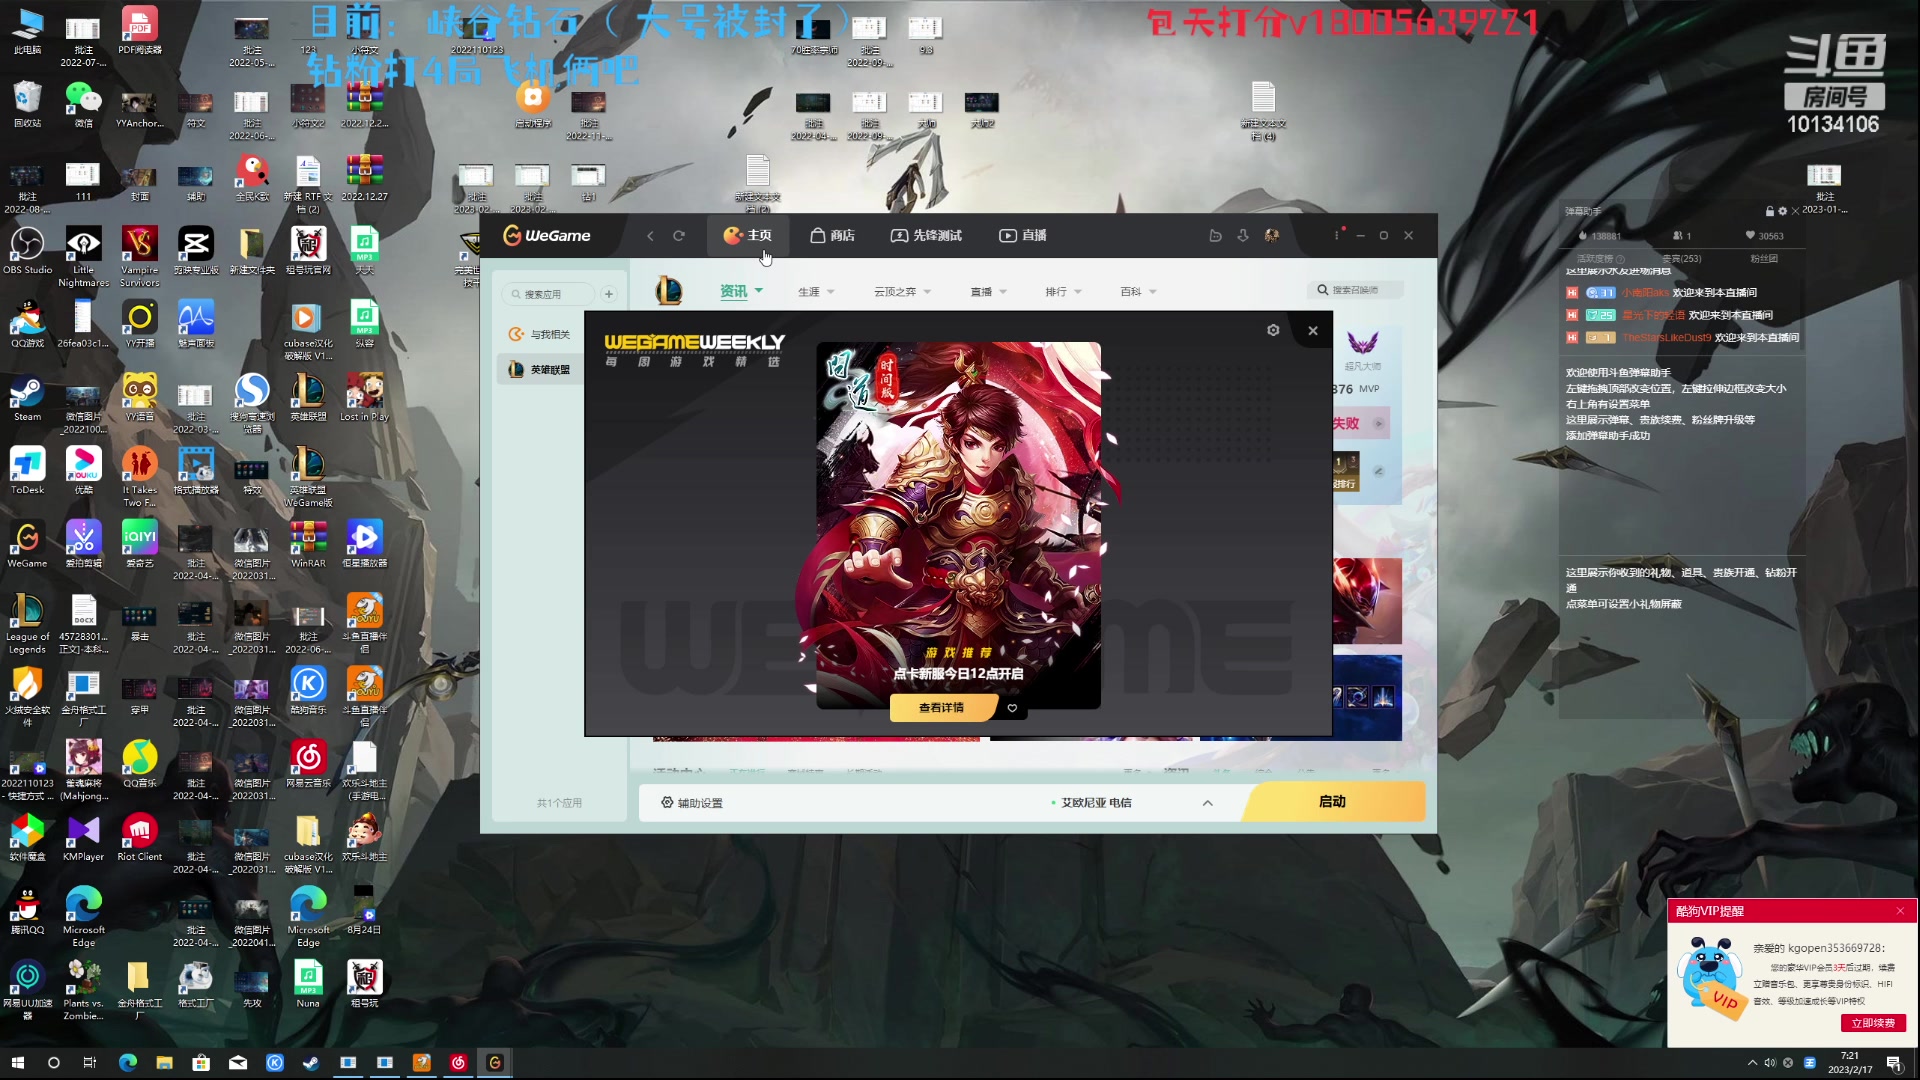This screenshot has width=1920, height=1080.
Task: Select the WinRAR desktop icon
Action: [308, 545]
